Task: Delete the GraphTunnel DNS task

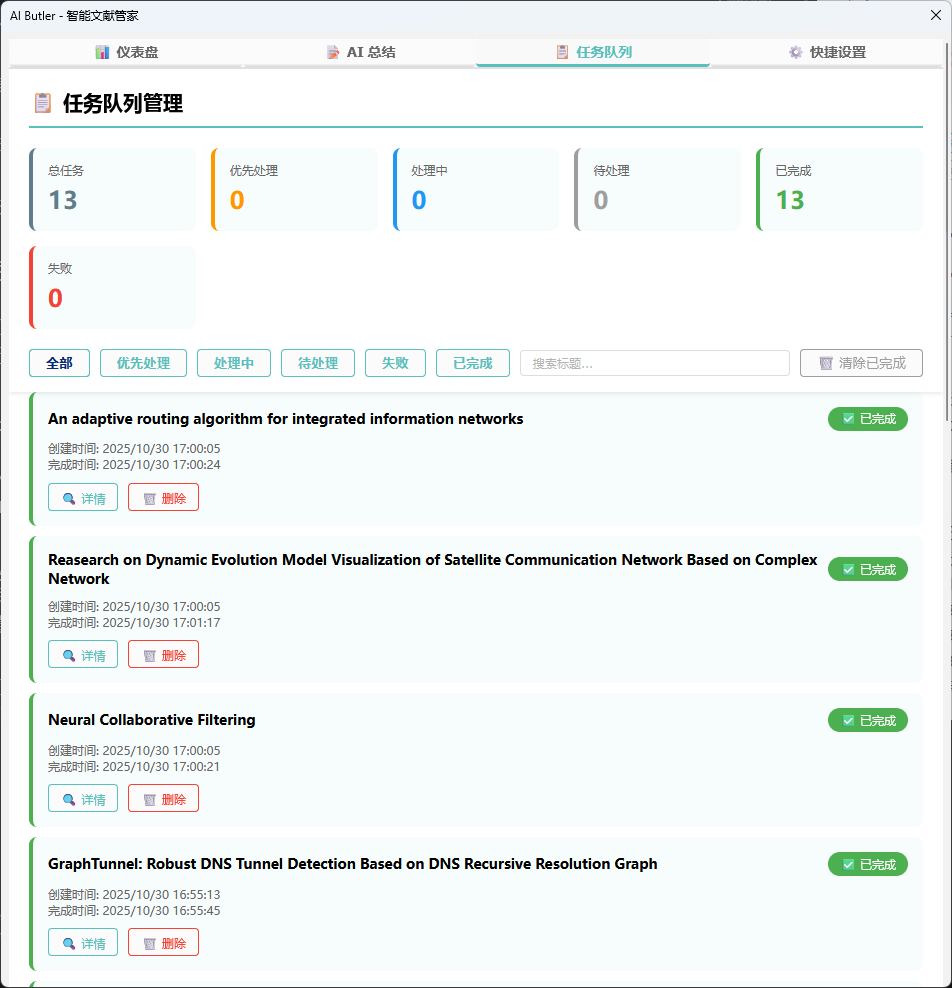Action: (163, 943)
